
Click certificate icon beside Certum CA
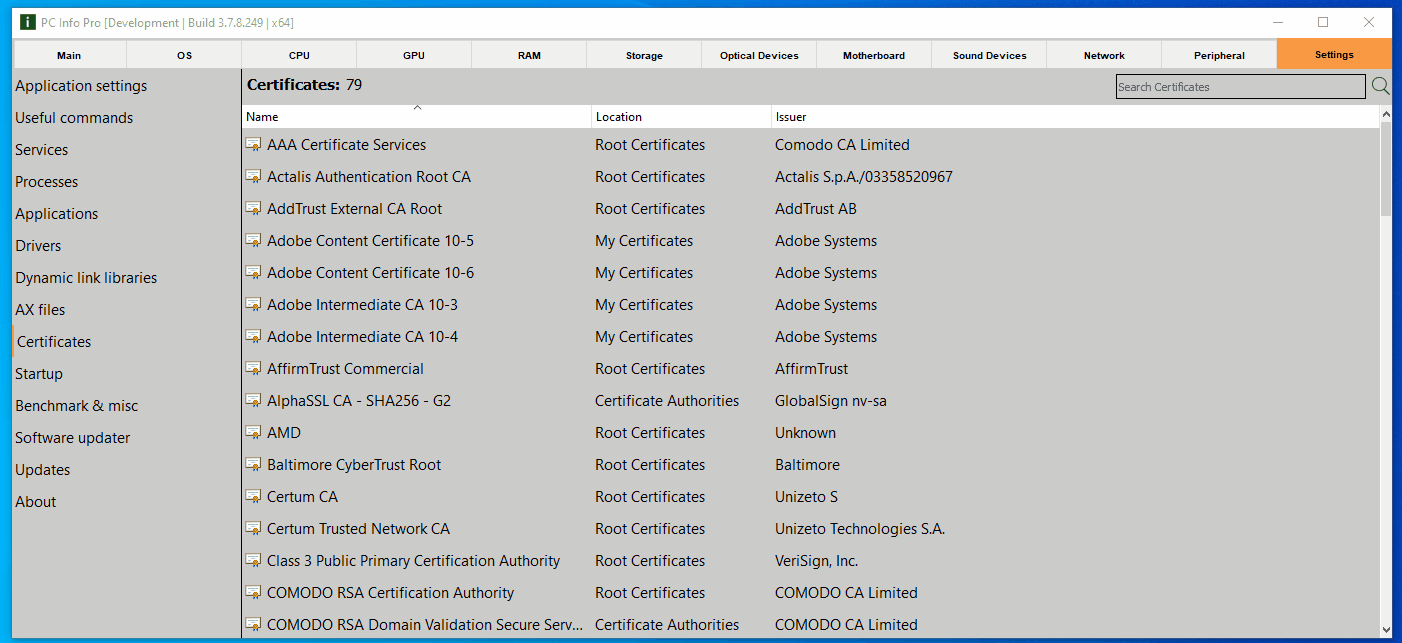pyautogui.click(x=254, y=497)
